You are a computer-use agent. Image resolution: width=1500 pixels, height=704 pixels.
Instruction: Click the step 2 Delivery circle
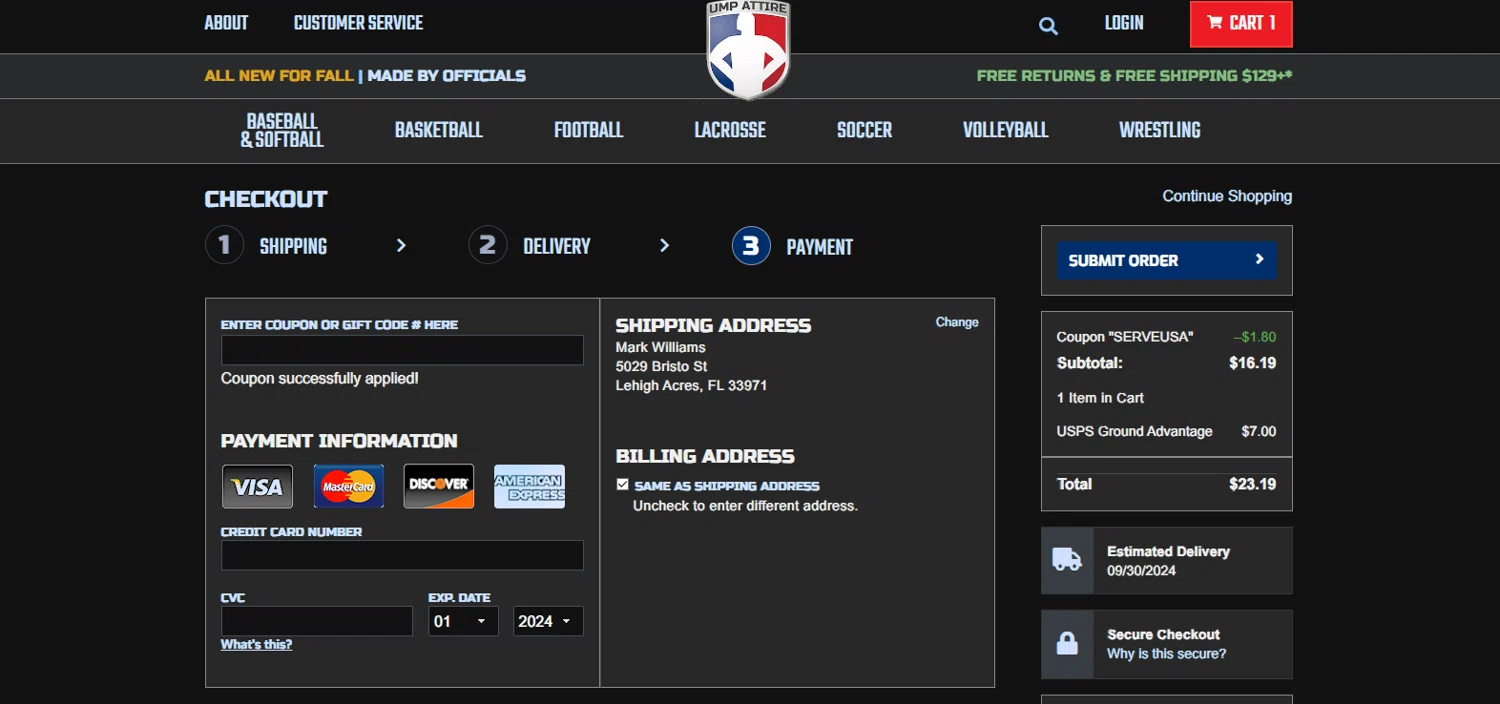tap(487, 245)
